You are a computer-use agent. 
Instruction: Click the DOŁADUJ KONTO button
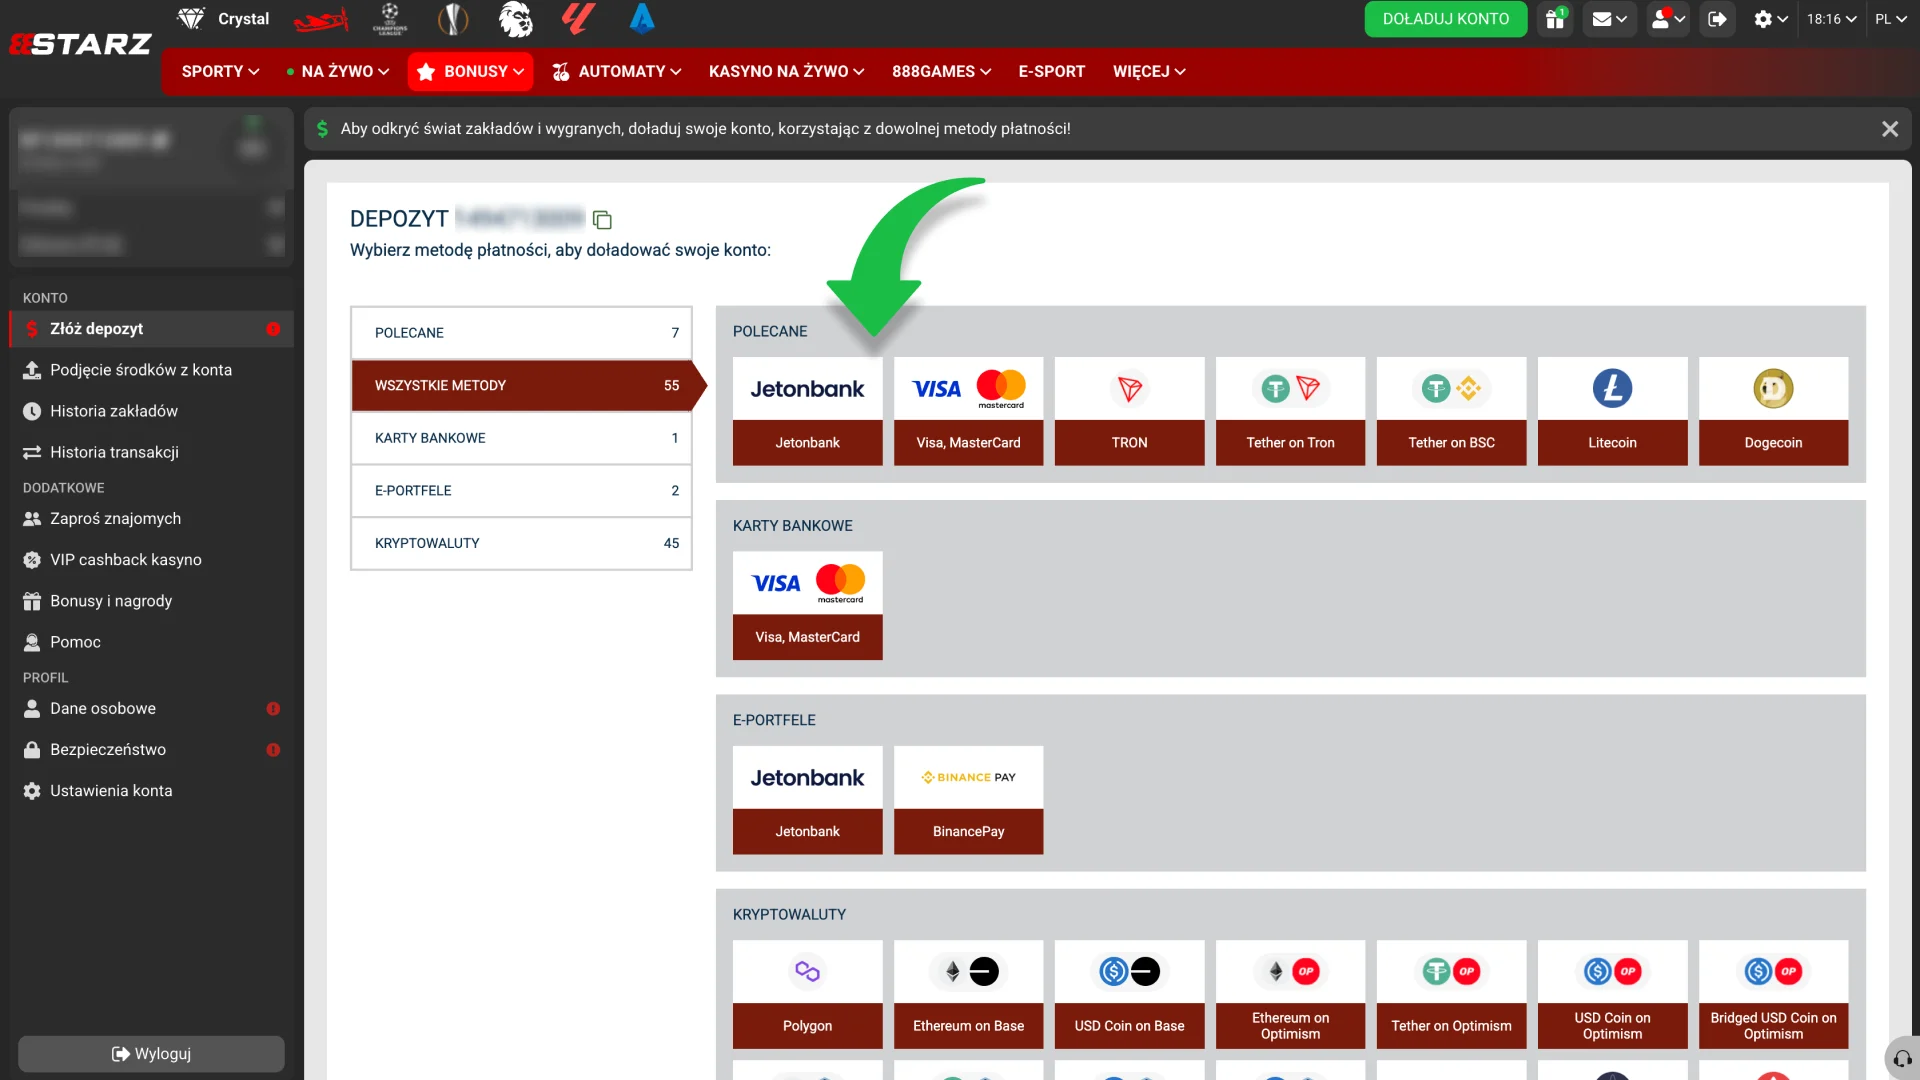(x=1445, y=19)
